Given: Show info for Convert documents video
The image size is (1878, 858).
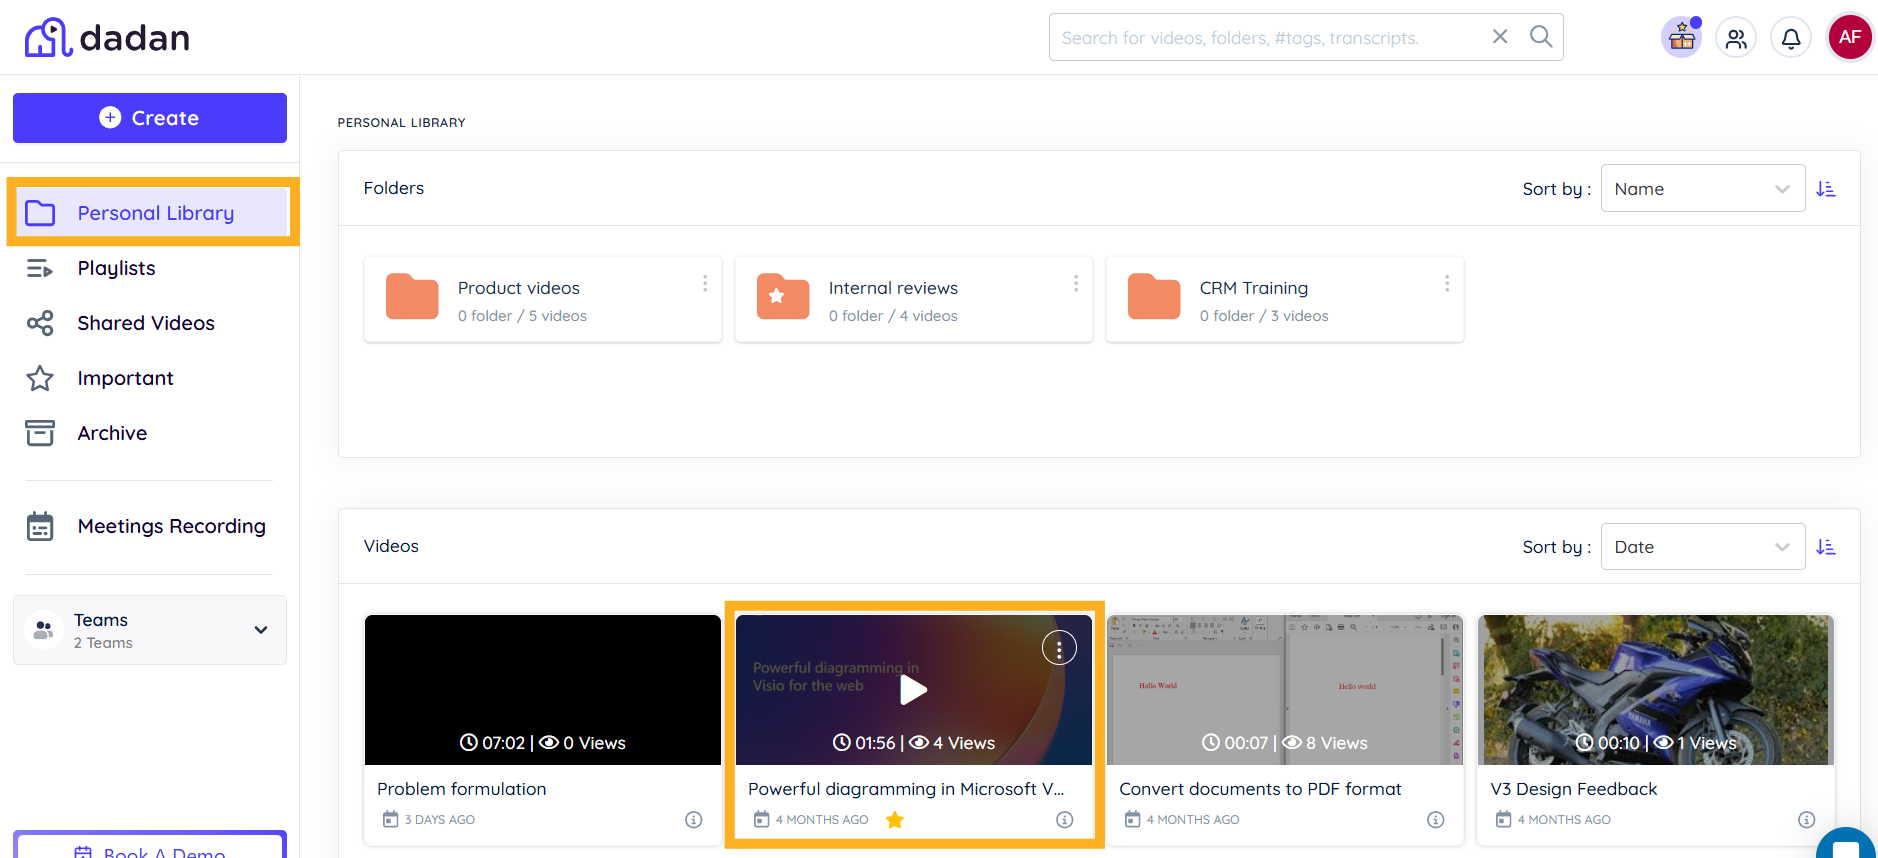Looking at the screenshot, I should [1436, 820].
